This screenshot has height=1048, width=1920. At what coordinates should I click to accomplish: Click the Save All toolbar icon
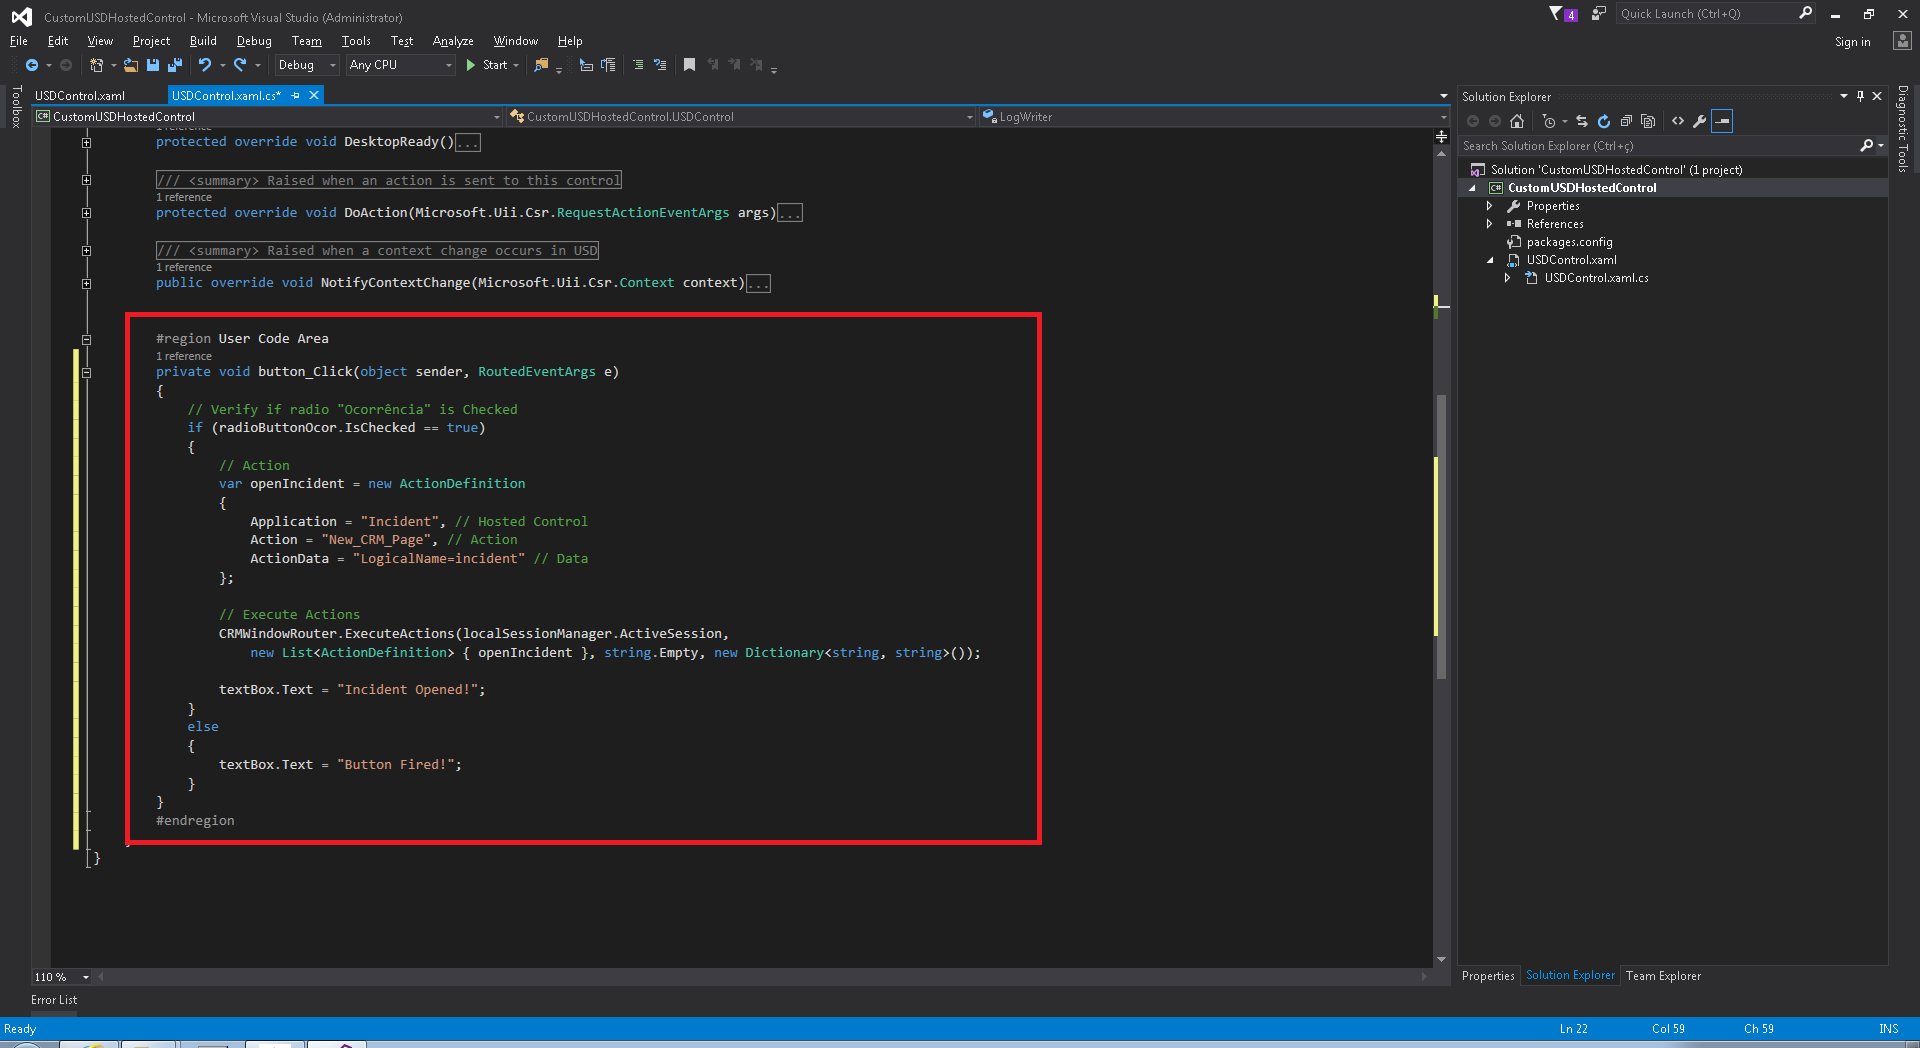[x=175, y=65]
